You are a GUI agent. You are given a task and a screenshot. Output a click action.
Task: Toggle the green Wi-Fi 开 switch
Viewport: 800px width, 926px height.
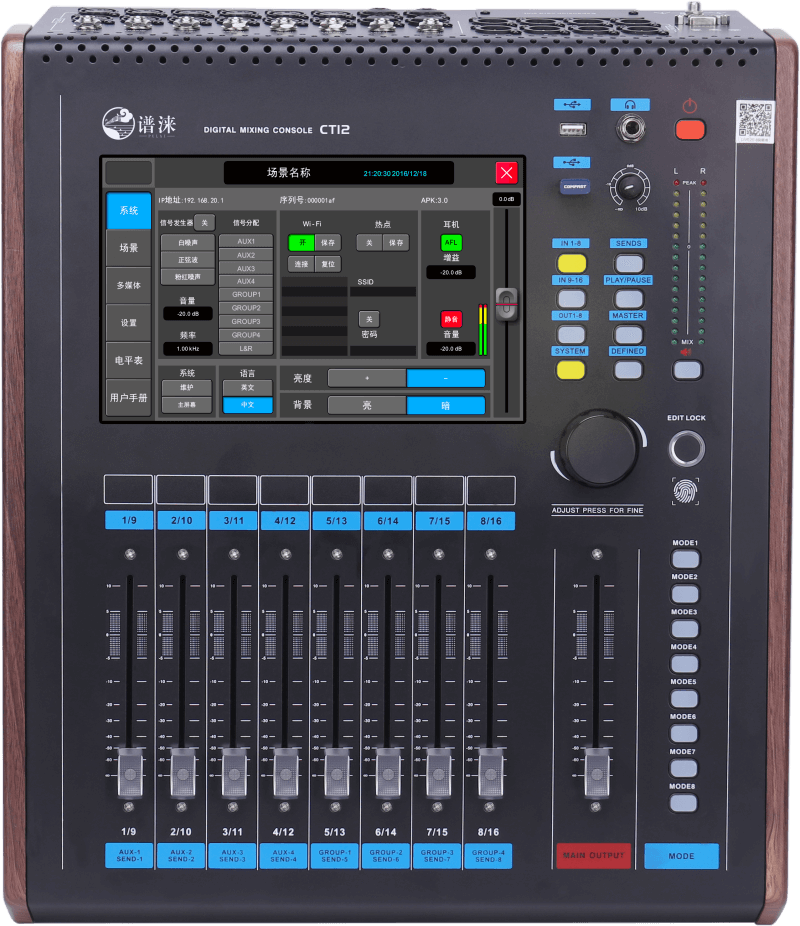[301, 242]
